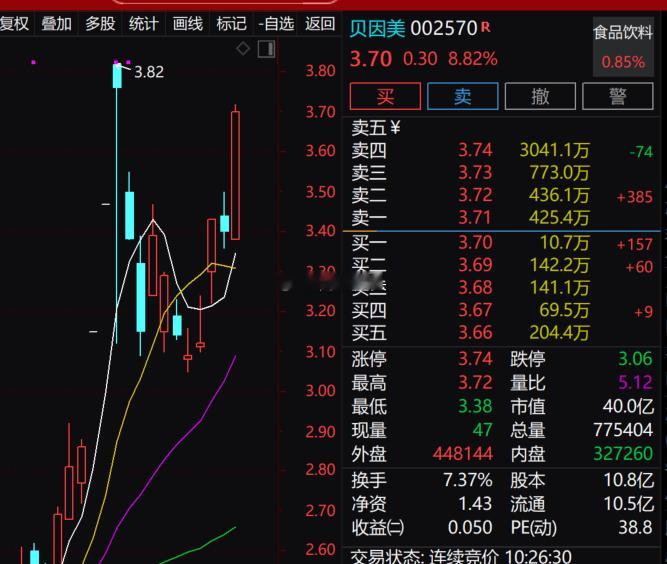Image resolution: width=667 pixels, height=564 pixels.
Task: Click the stock name 贝因美
Action: click(377, 28)
